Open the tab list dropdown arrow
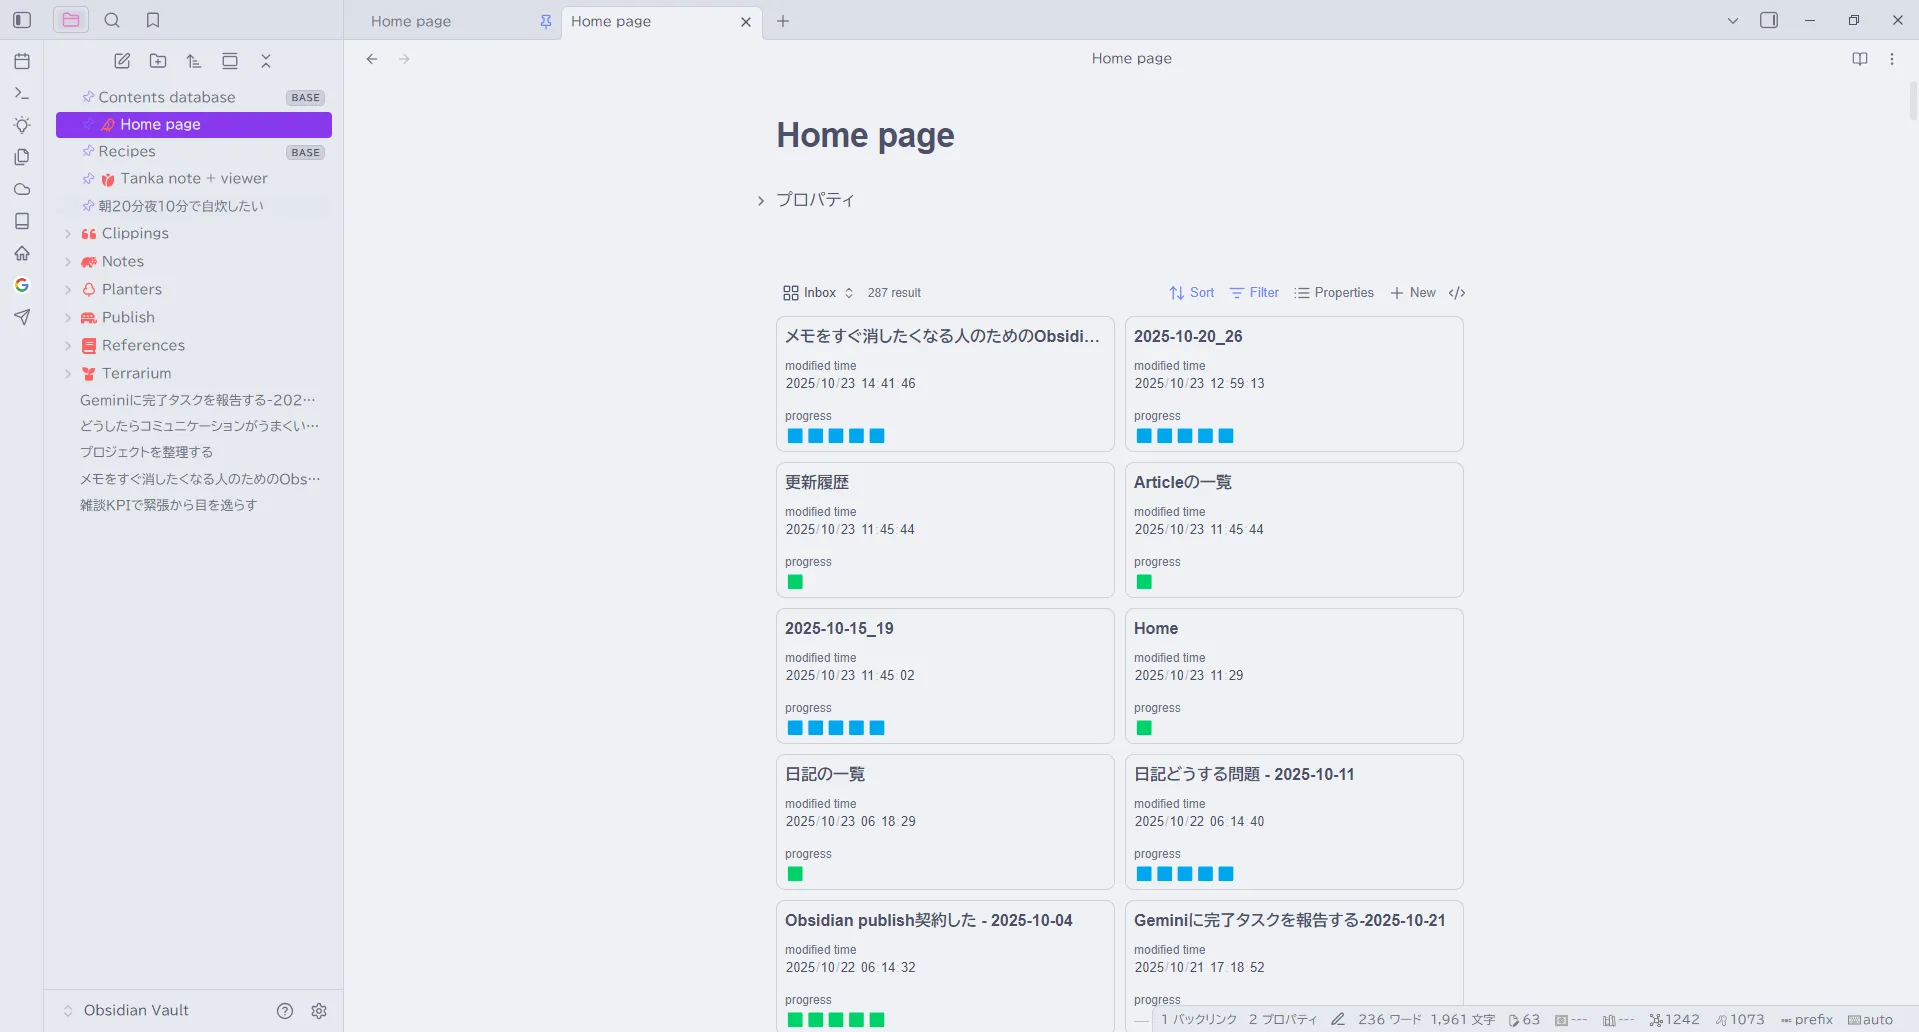Screen dimensions: 1919x1032 pyautogui.click(x=1733, y=20)
